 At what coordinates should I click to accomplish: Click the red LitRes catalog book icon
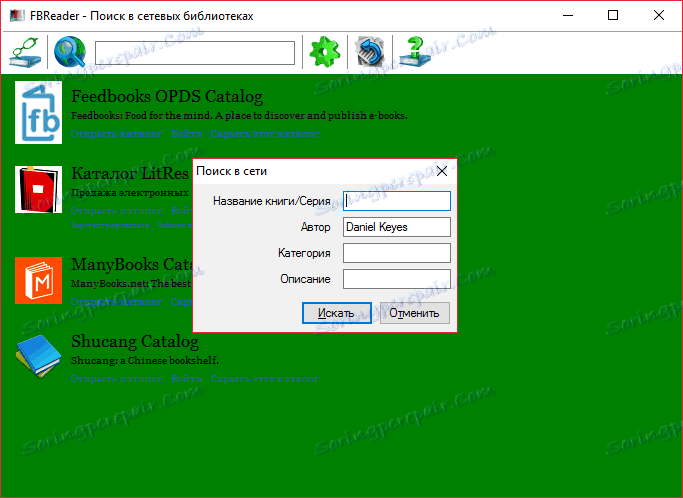[x=38, y=190]
